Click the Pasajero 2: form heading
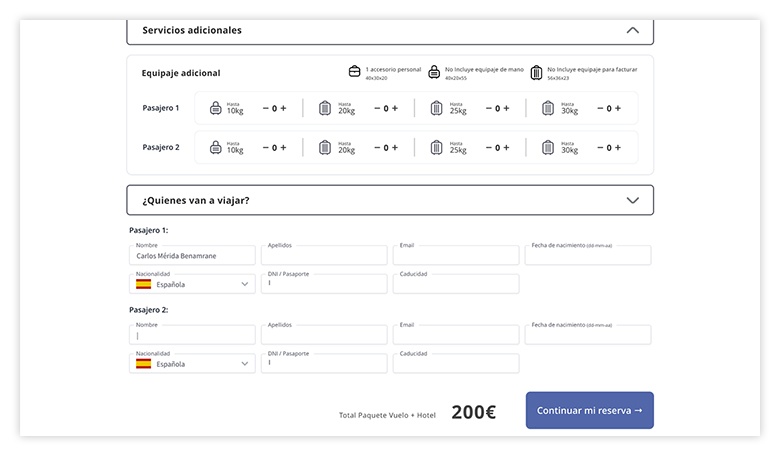 pos(149,310)
